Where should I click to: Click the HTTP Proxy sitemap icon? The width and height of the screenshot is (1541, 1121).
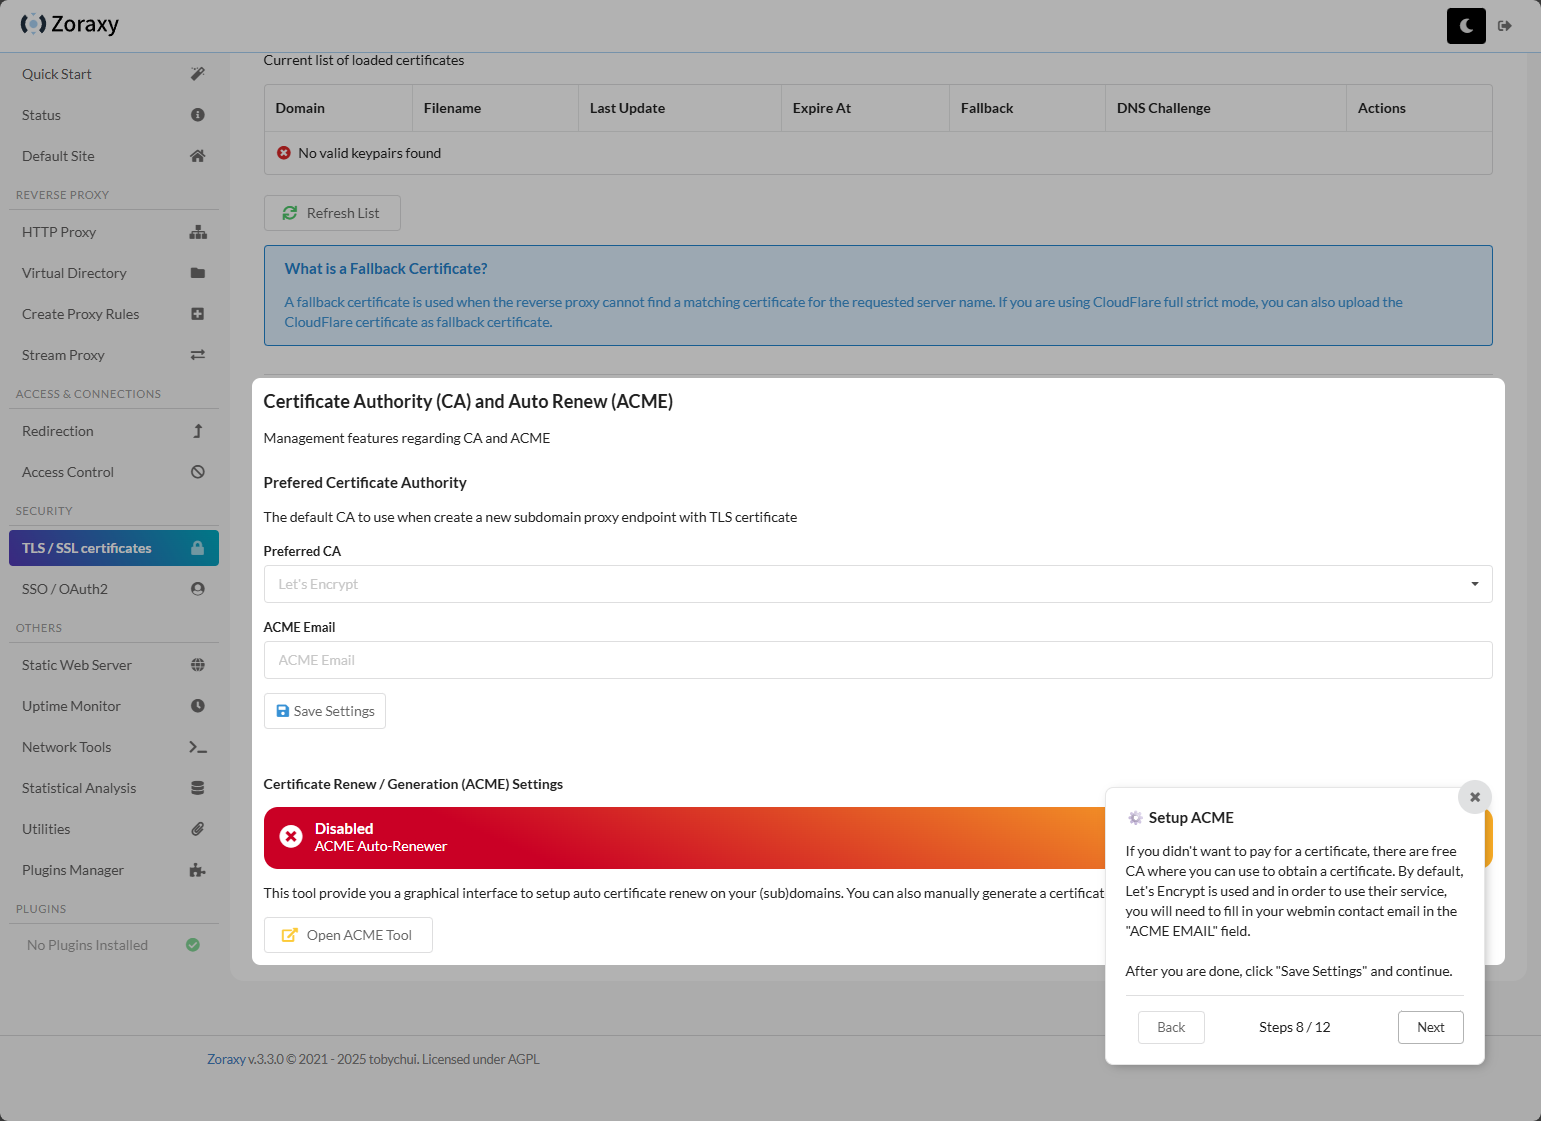click(198, 232)
